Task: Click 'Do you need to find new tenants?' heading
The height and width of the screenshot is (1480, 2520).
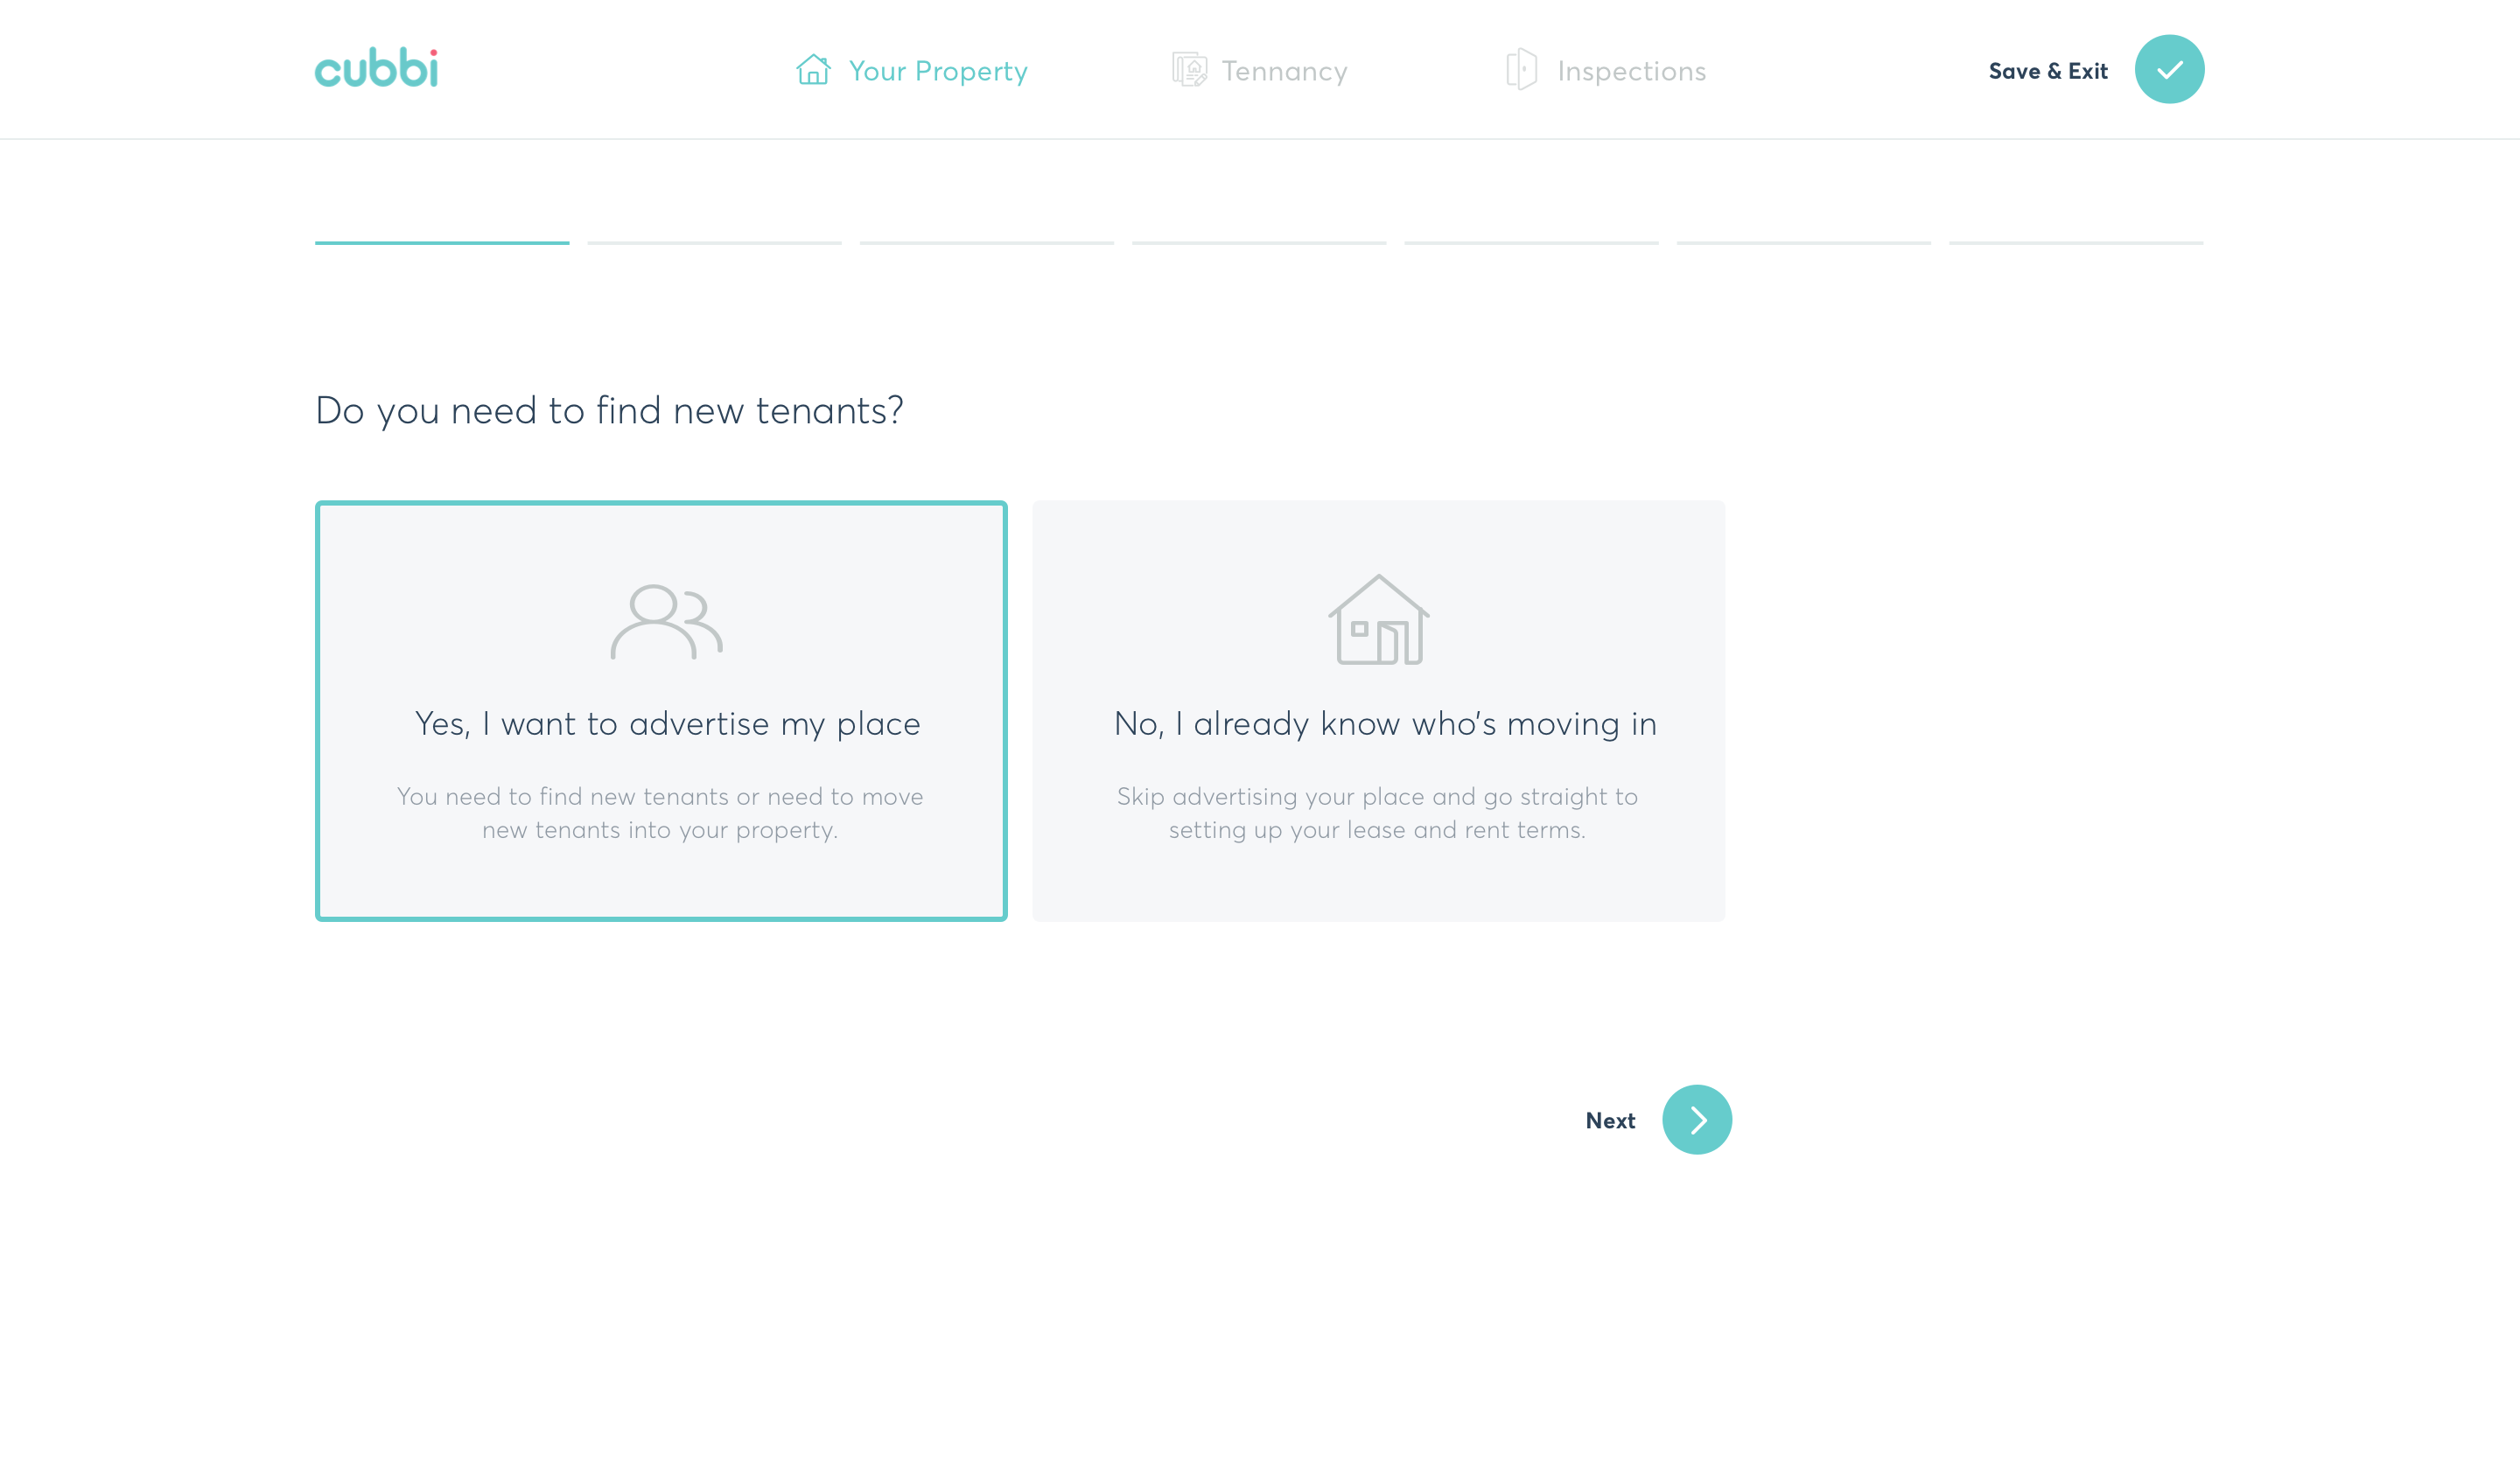Action: [609, 410]
